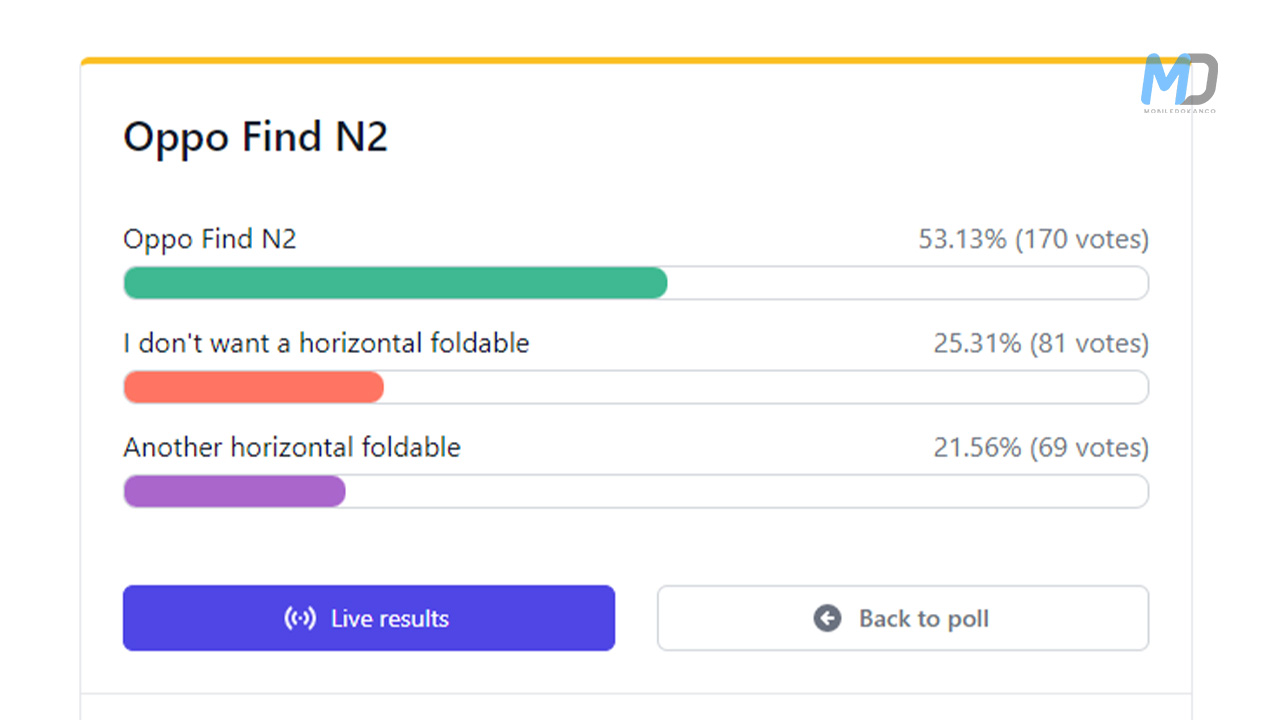The image size is (1280, 720).
Task: Click the broadcast signal icon beside Live results
Action: pyautogui.click(x=300, y=618)
